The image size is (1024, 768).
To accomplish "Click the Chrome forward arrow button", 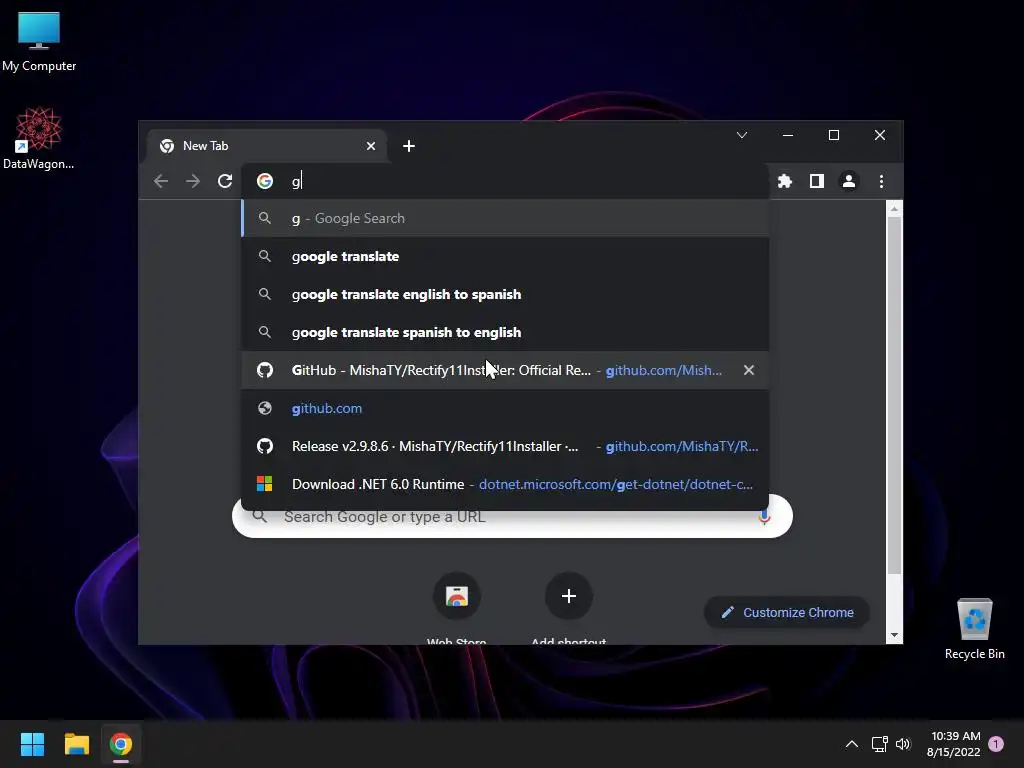I will [x=193, y=181].
